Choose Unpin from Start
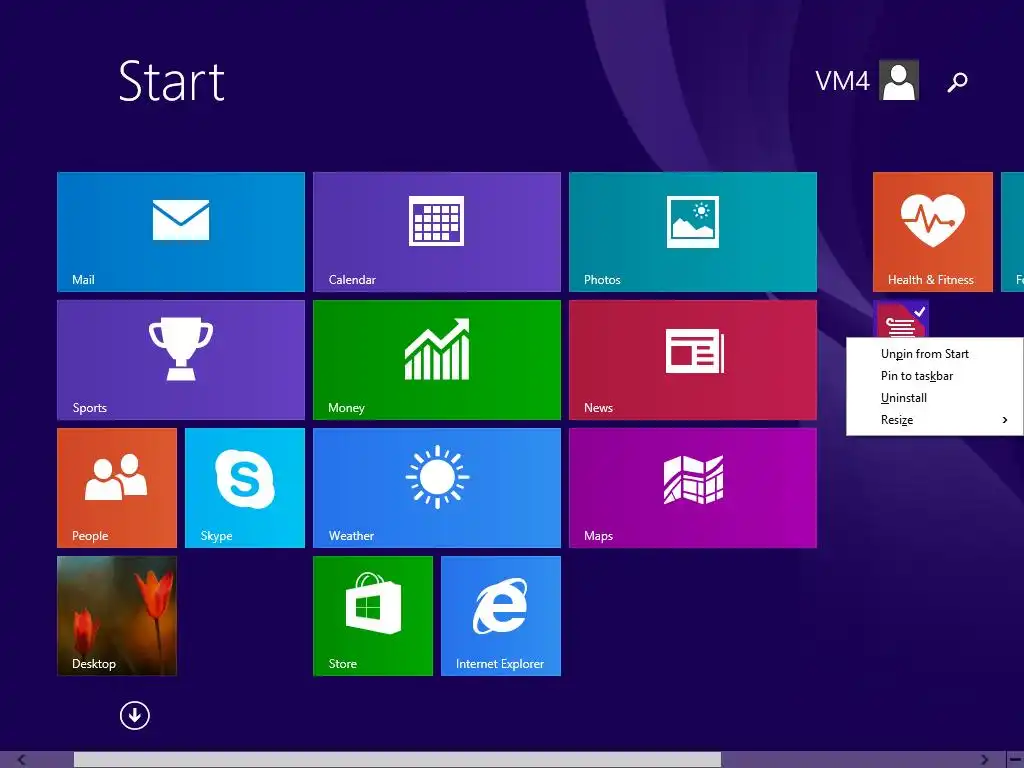Screen dimensions: 1024x768 (935, 354)
